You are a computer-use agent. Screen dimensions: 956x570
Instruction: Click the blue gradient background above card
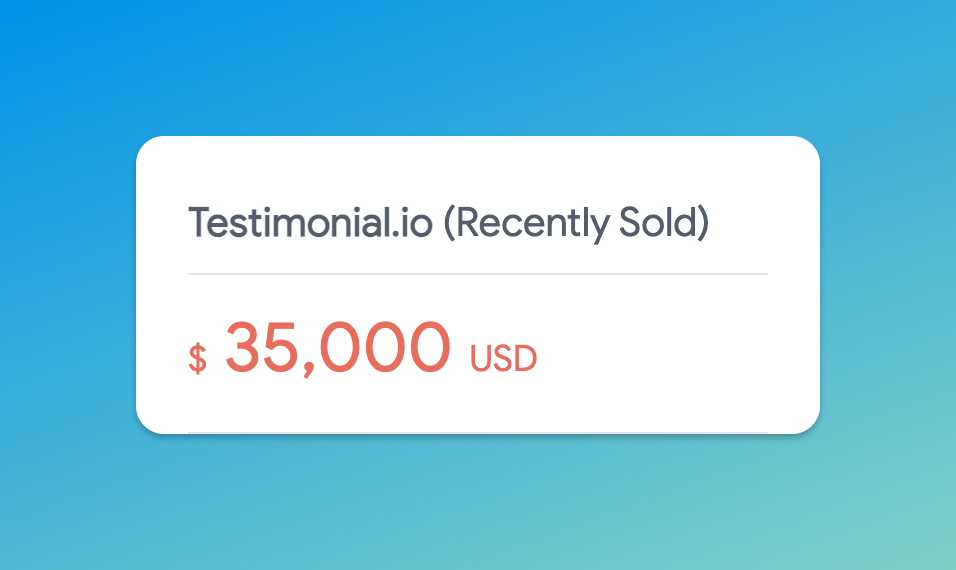(478, 67)
